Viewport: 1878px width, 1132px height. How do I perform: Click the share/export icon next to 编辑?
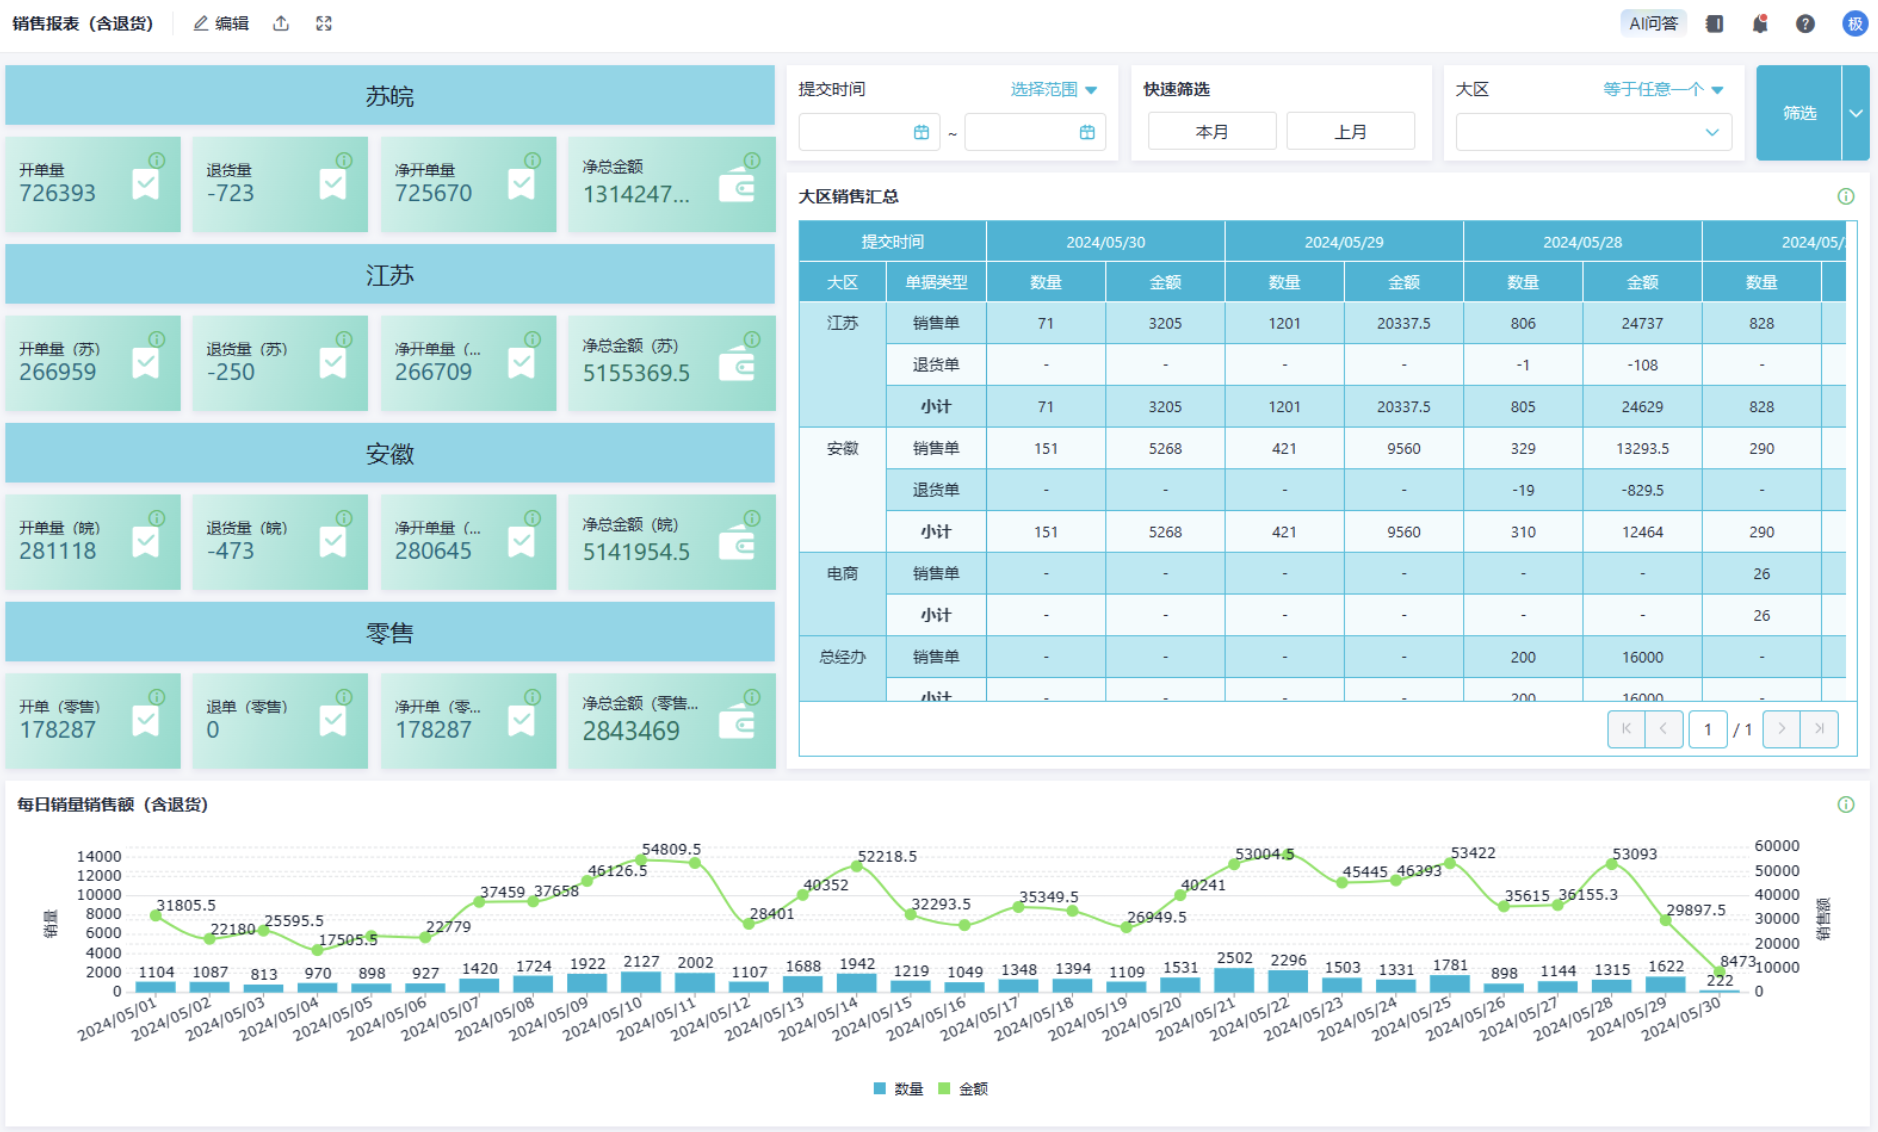[x=281, y=23]
